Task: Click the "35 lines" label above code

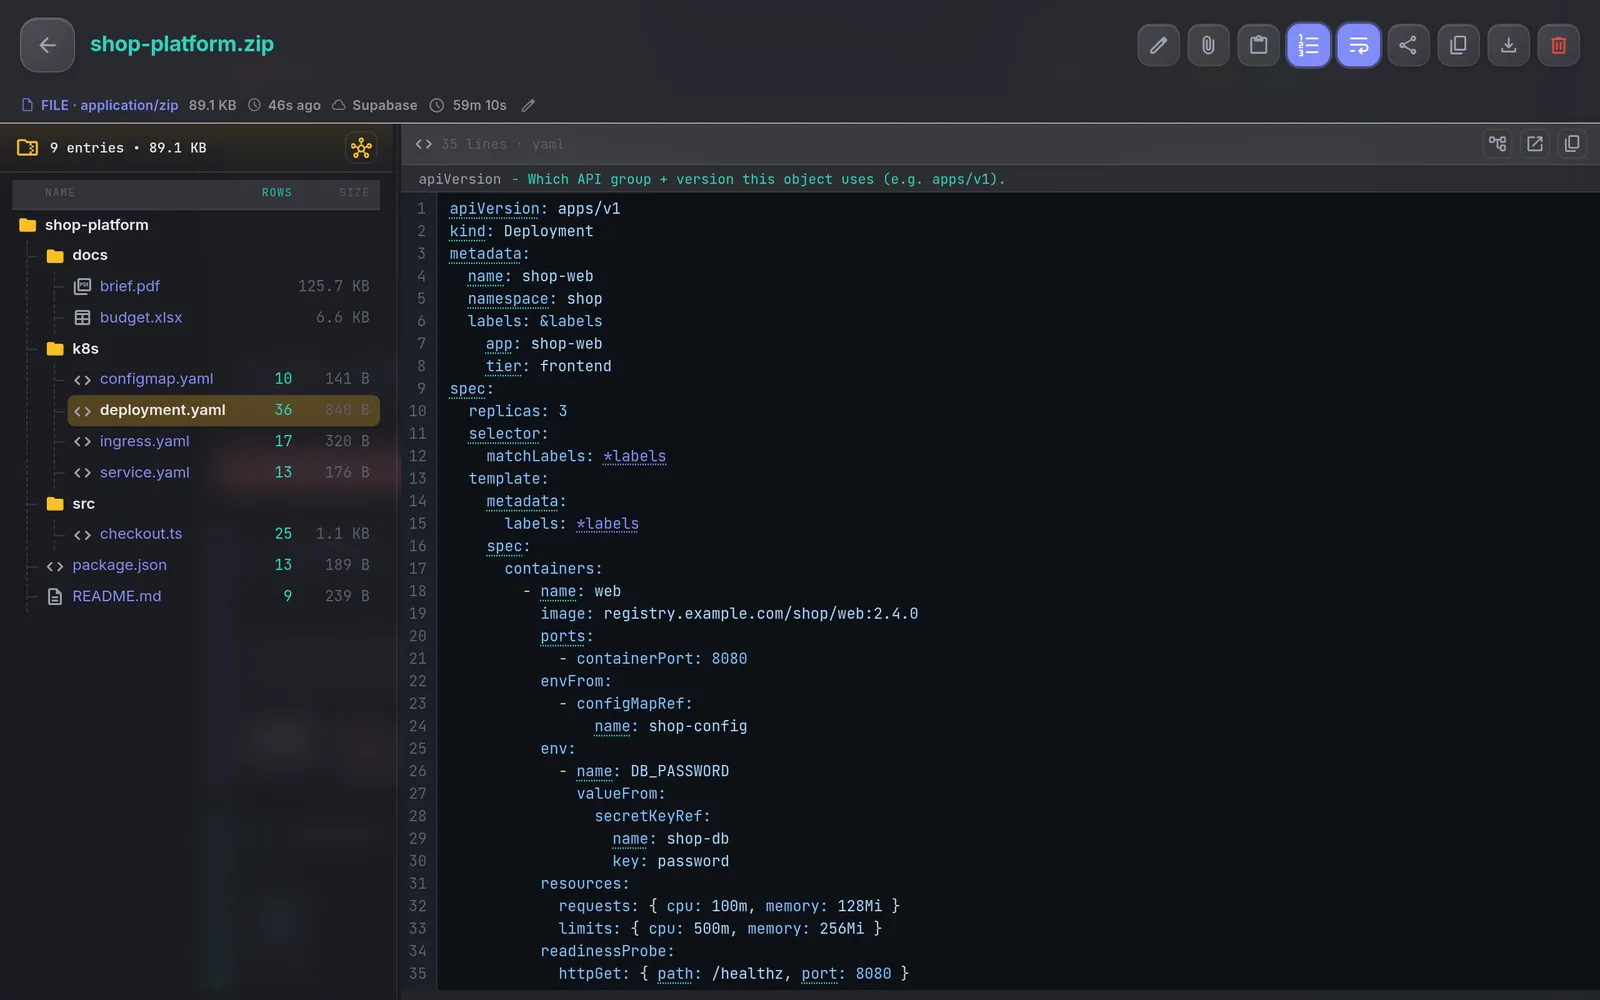Action: click(474, 144)
